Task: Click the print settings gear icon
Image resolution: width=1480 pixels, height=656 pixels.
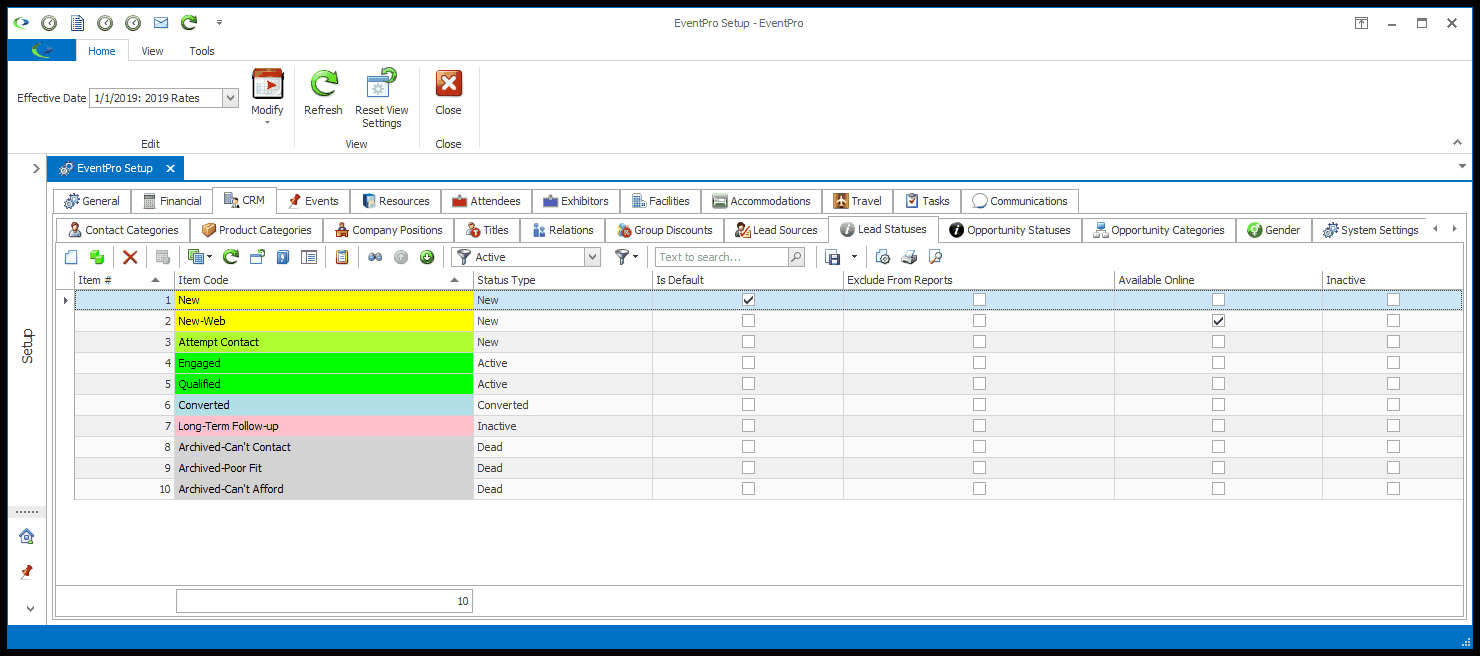Action: click(x=883, y=257)
